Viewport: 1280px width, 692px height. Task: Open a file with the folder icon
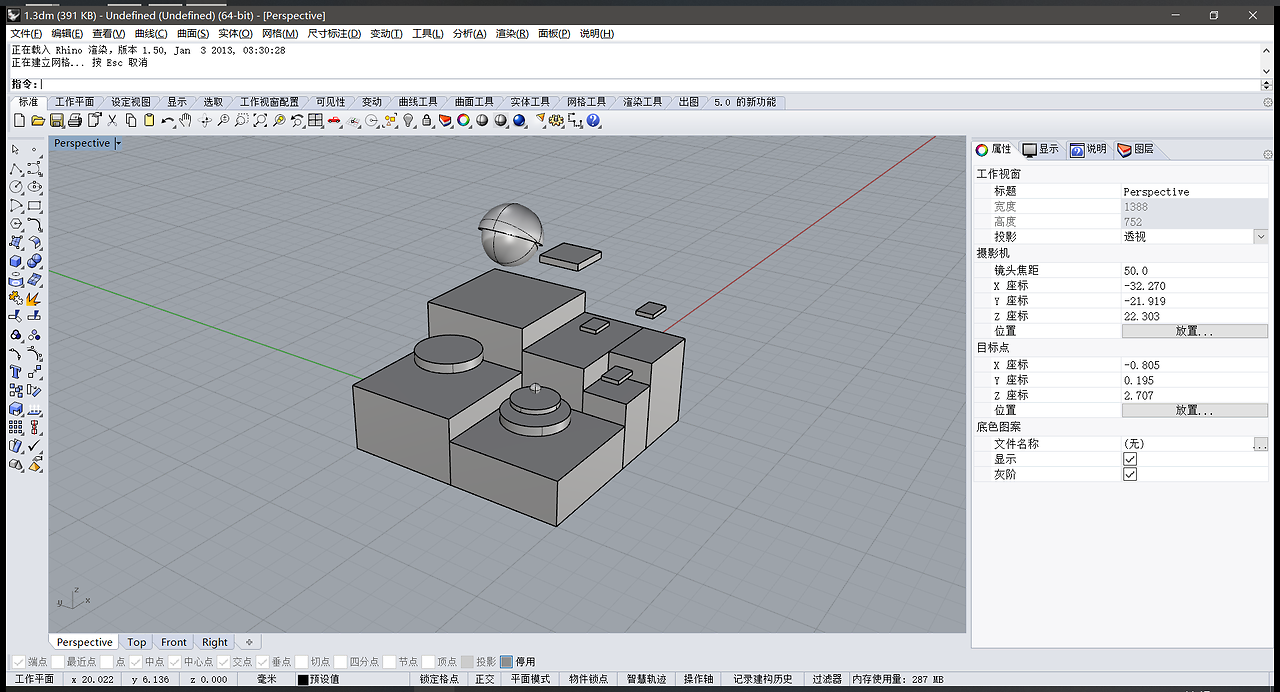tap(37, 120)
